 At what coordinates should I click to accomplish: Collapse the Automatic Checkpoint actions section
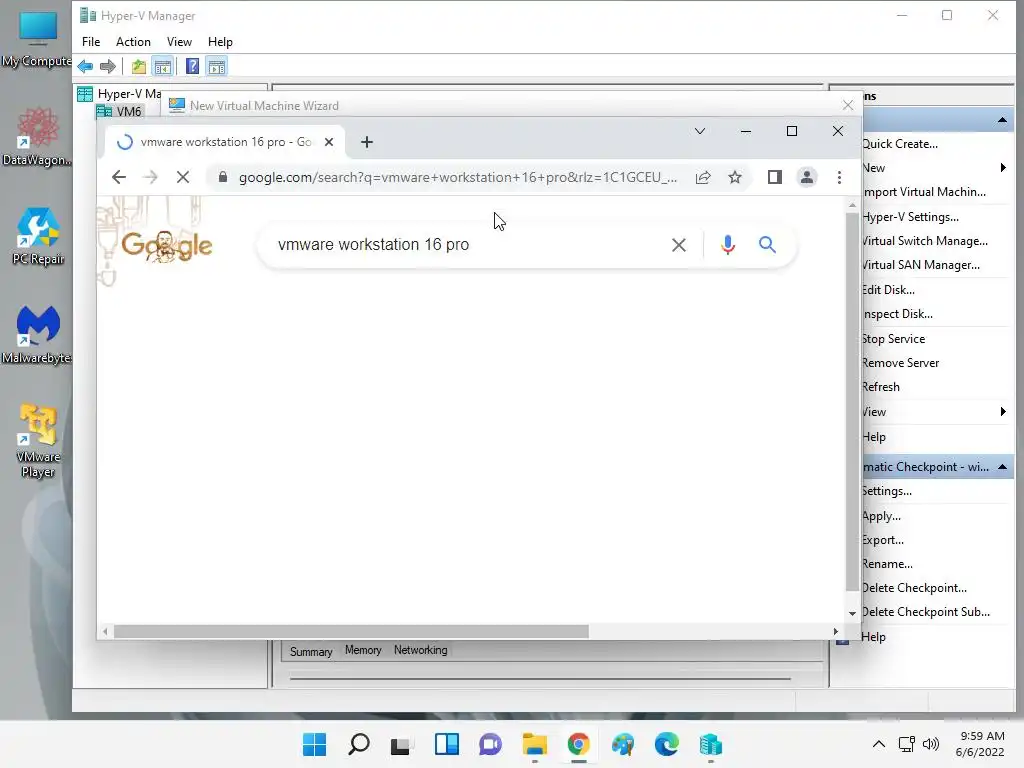click(x=1002, y=467)
